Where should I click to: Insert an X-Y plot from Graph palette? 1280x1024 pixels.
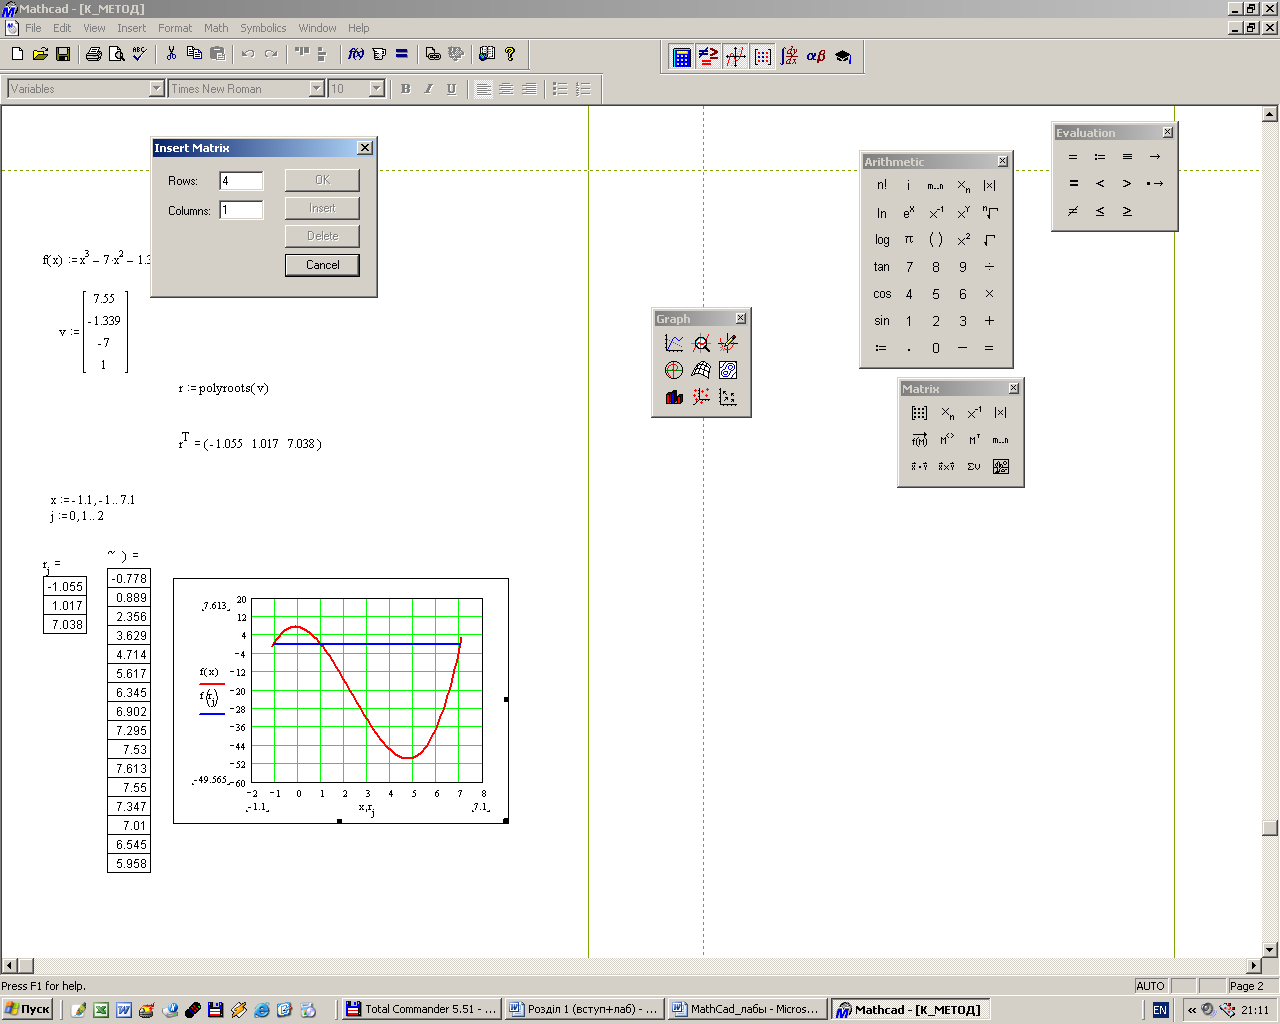coord(674,343)
